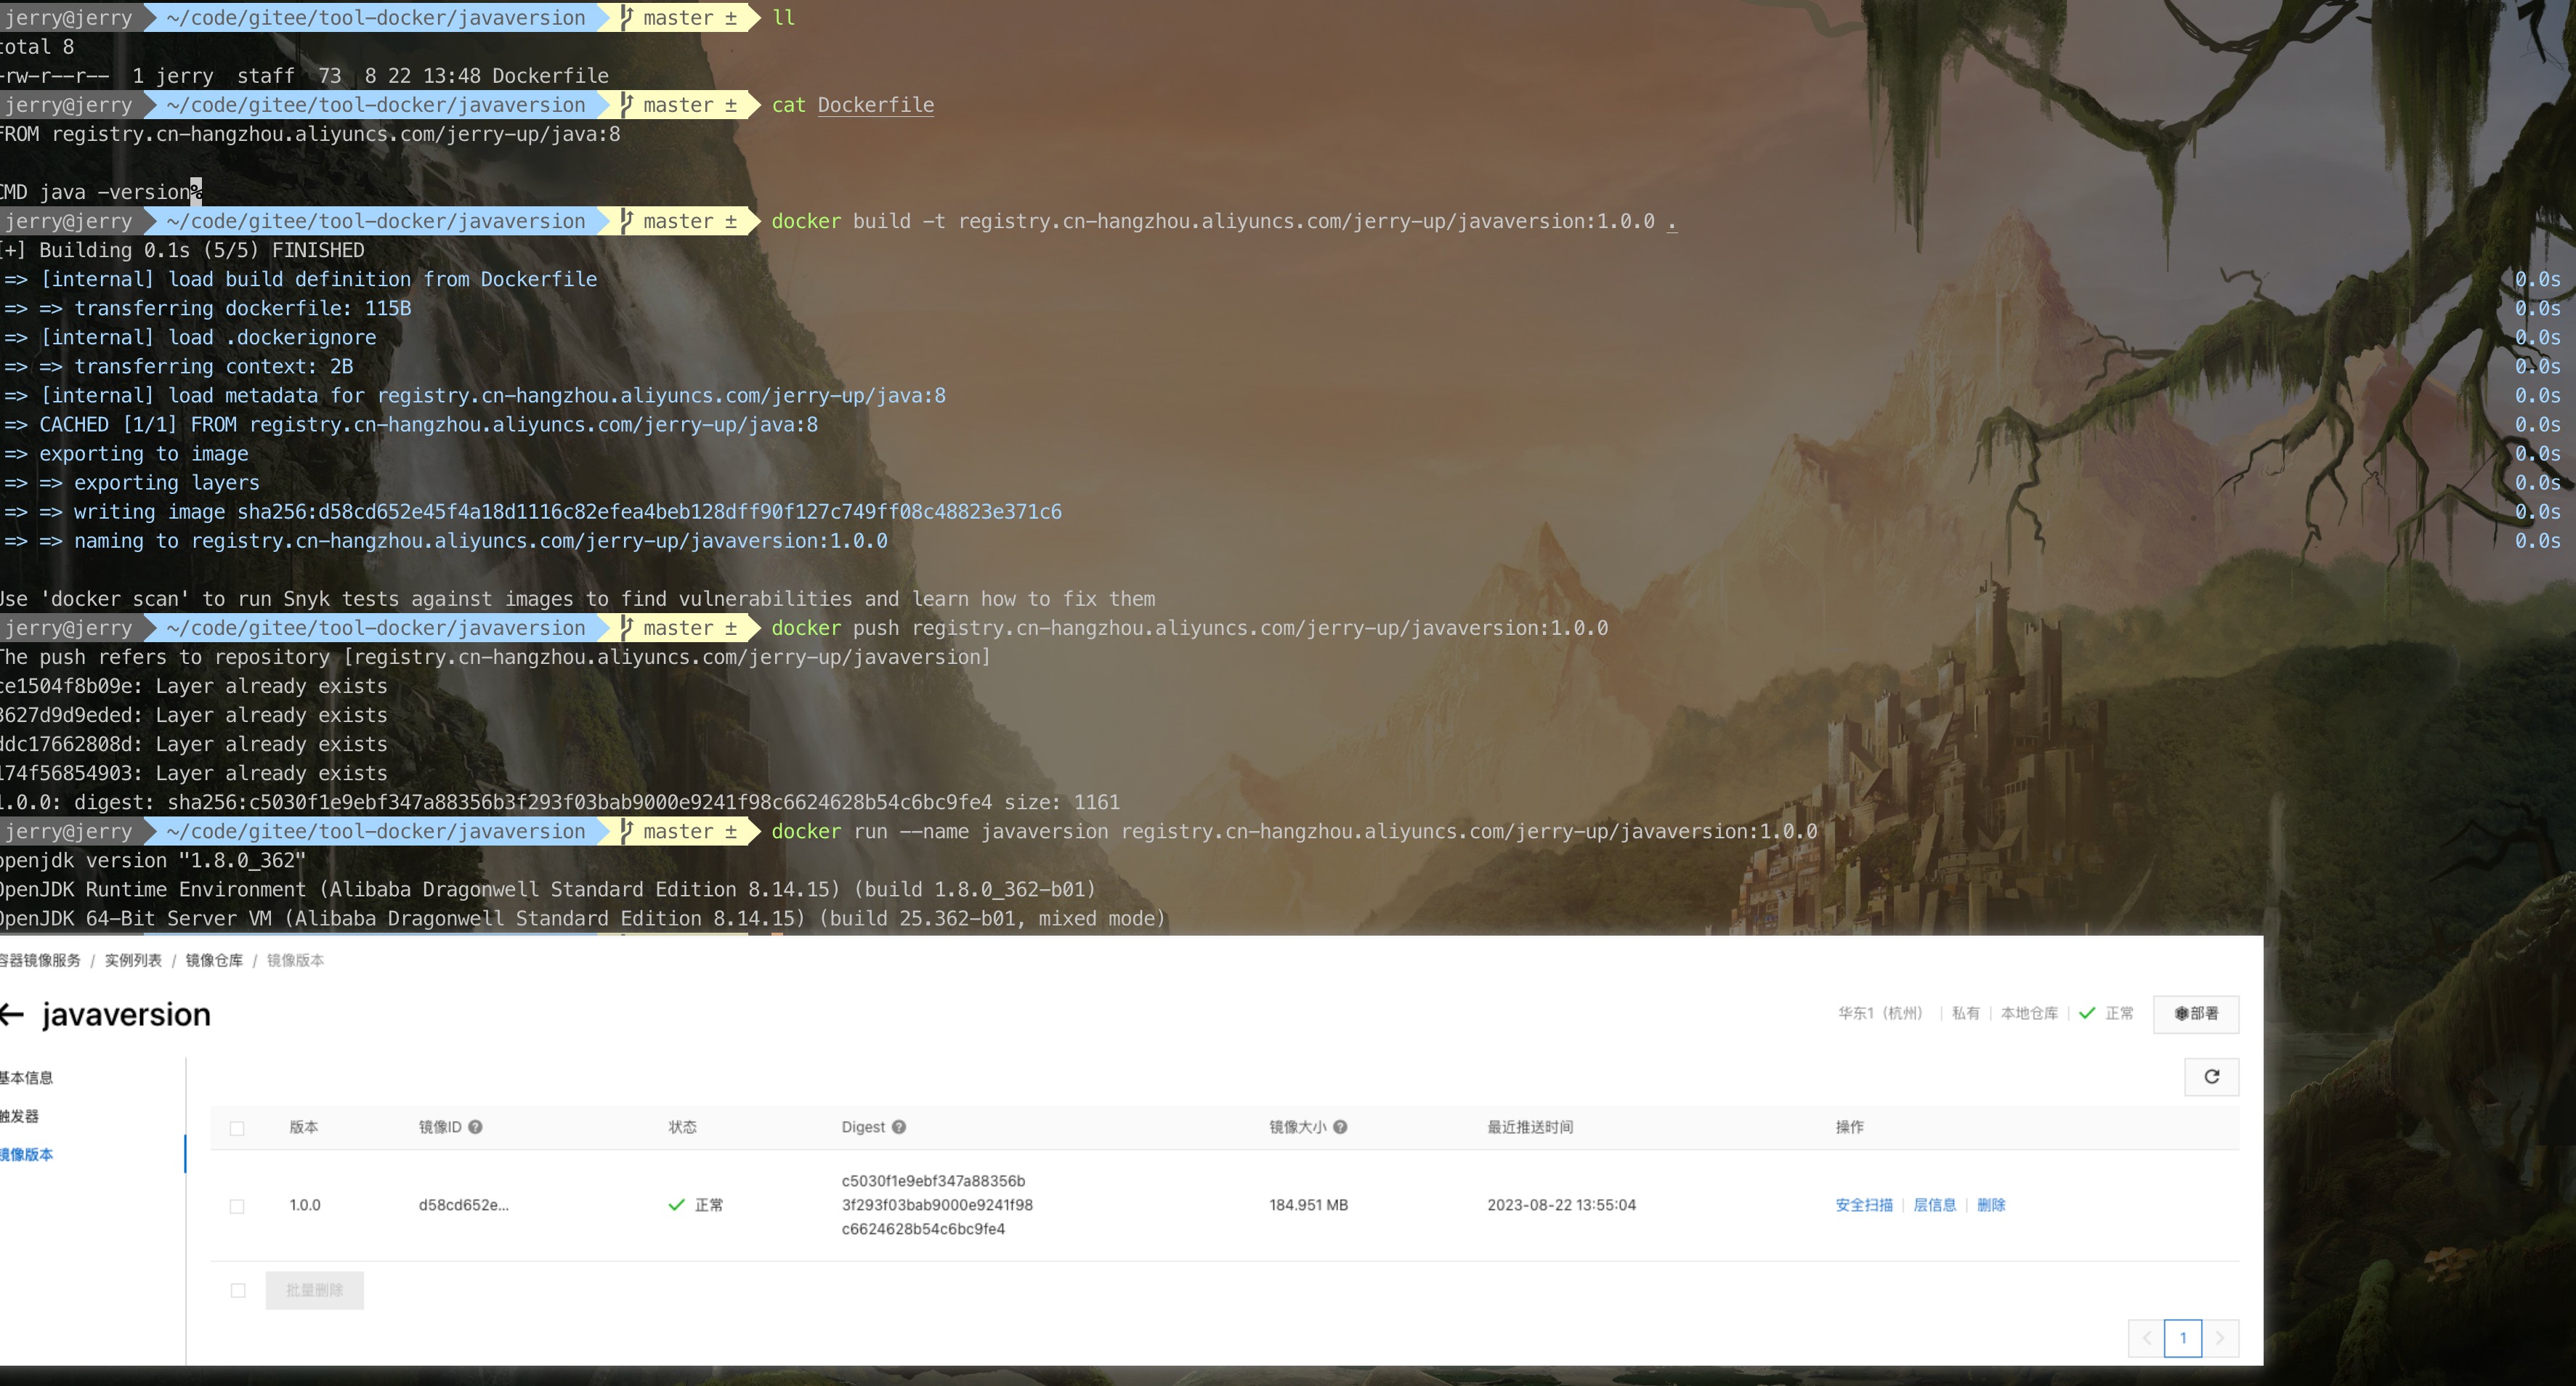Toggle the checkbox beside 批量删除
Viewport: 2576px width, 1386px height.
(238, 1290)
